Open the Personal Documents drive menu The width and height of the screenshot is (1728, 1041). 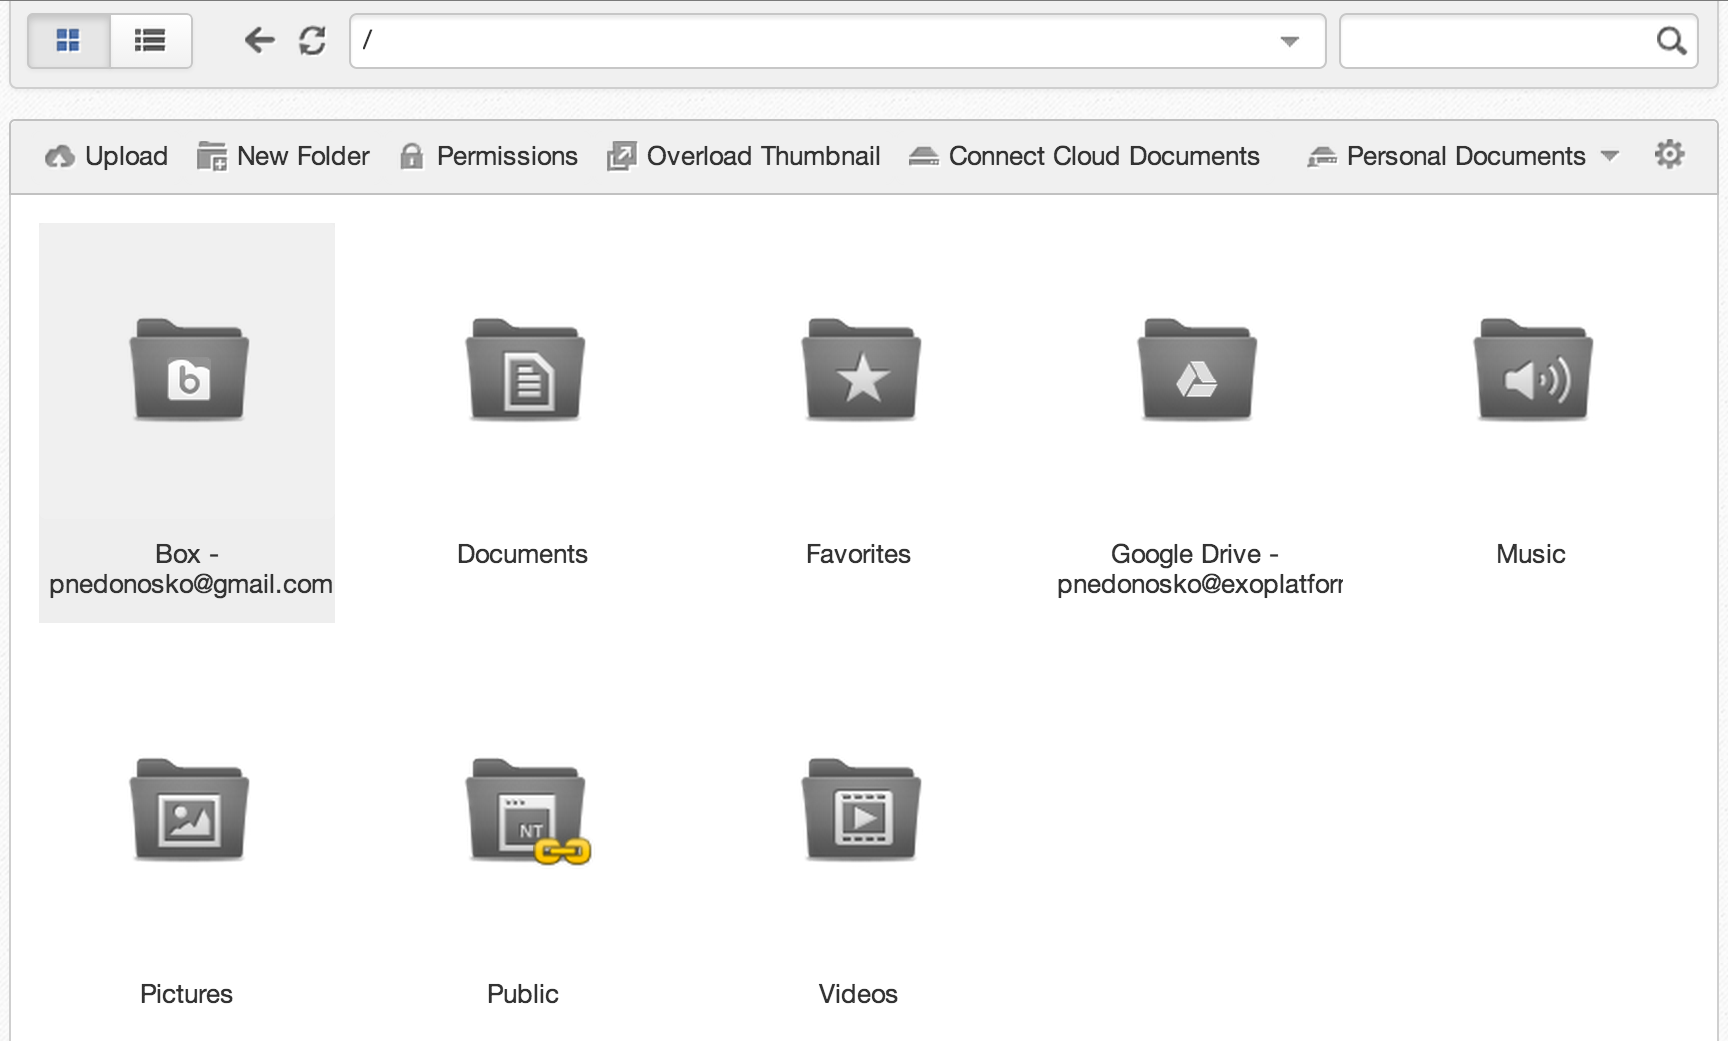[x=1466, y=156]
